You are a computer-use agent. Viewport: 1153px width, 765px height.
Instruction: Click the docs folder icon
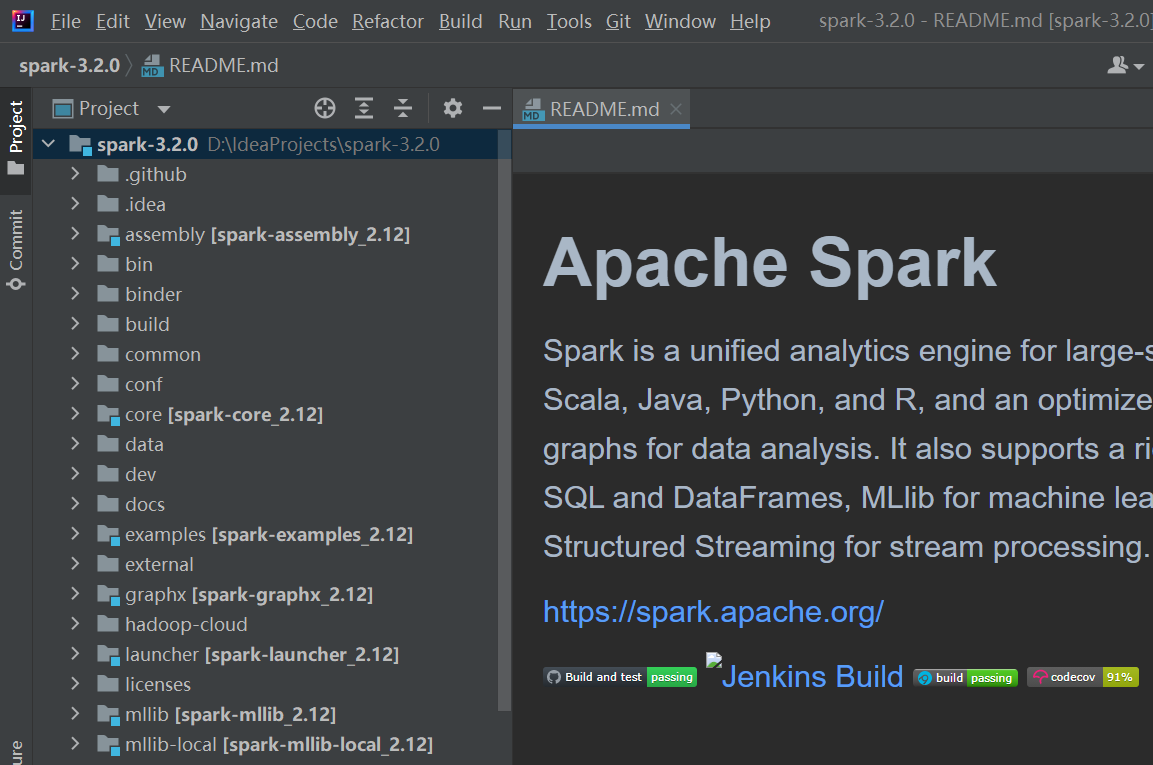[108, 505]
